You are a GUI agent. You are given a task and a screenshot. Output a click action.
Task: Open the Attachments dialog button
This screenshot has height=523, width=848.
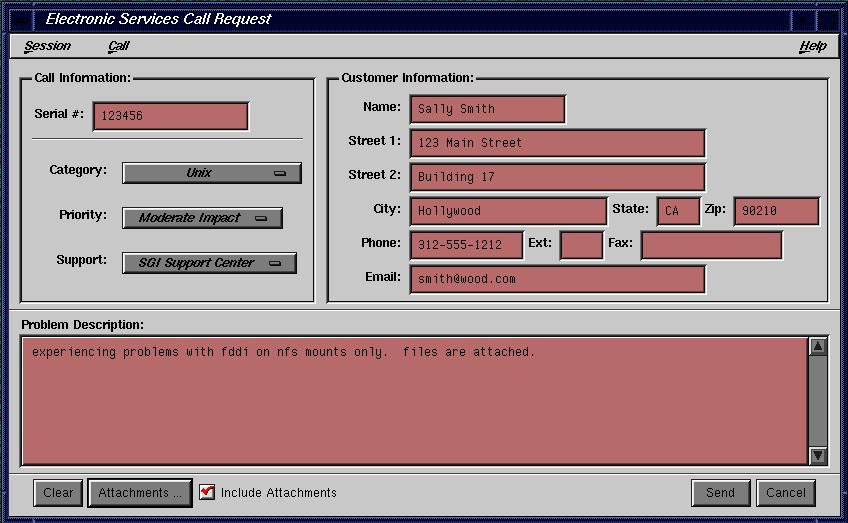[139, 493]
